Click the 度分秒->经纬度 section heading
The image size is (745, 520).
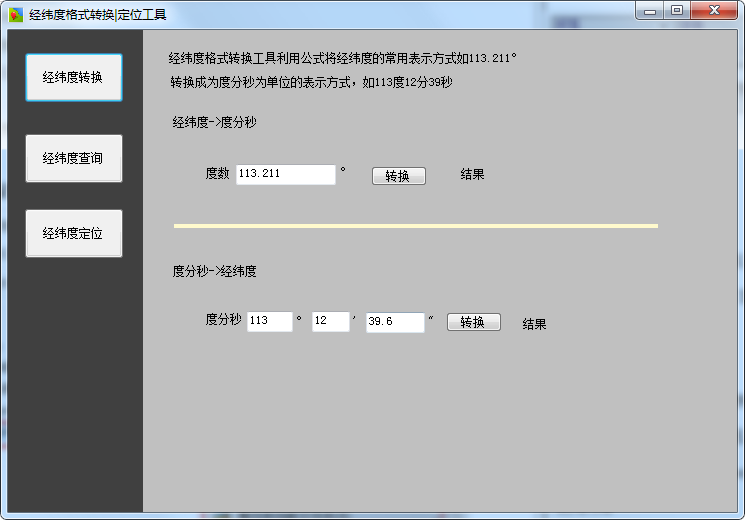[x=215, y=271]
